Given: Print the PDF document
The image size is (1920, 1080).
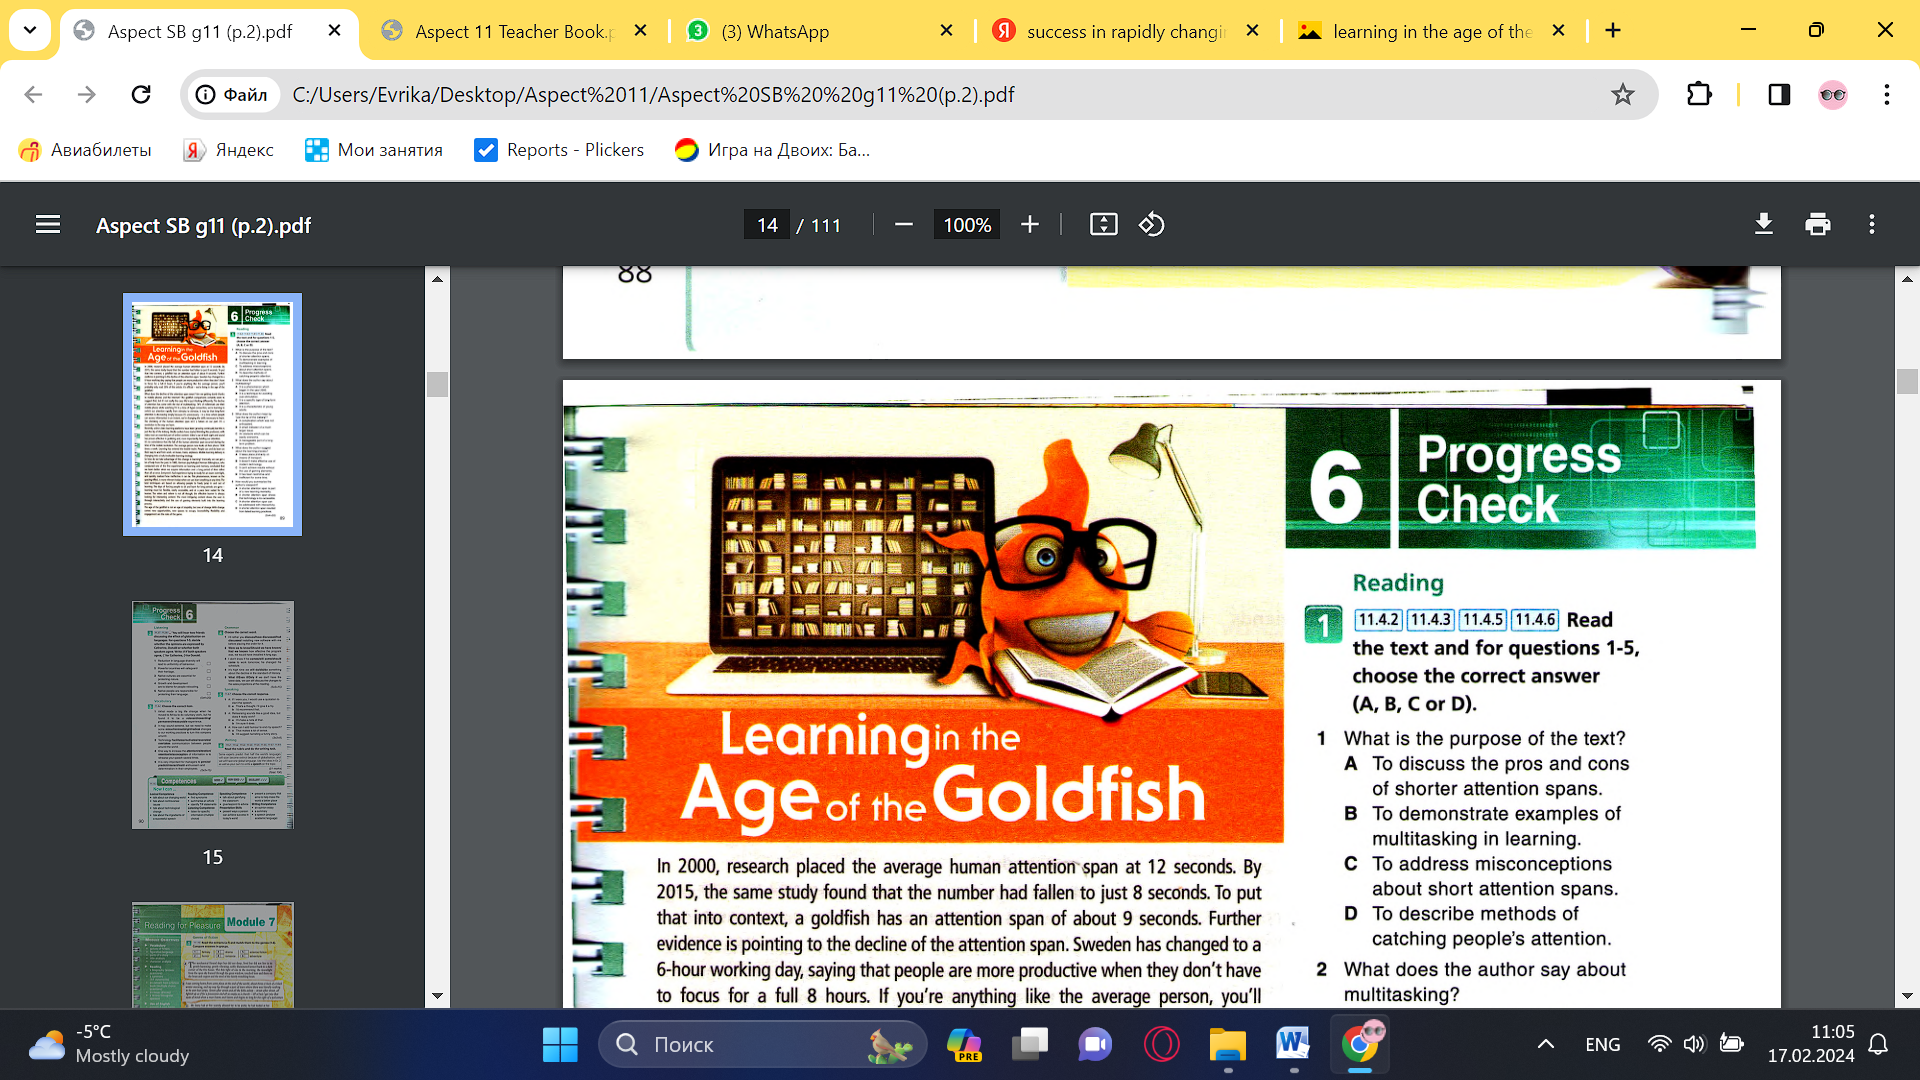Looking at the screenshot, I should pos(1818,225).
